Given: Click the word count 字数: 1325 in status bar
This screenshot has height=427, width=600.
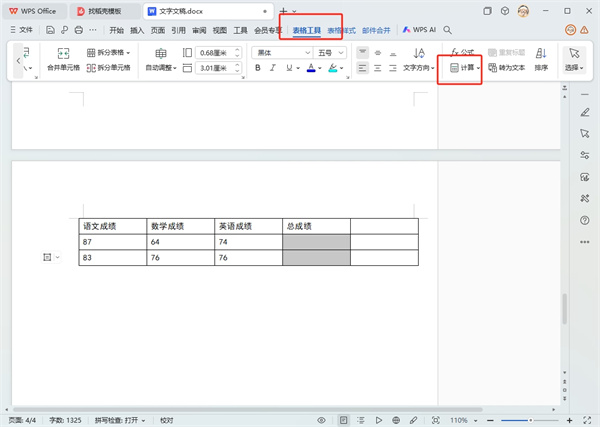Looking at the screenshot, I should (65, 420).
